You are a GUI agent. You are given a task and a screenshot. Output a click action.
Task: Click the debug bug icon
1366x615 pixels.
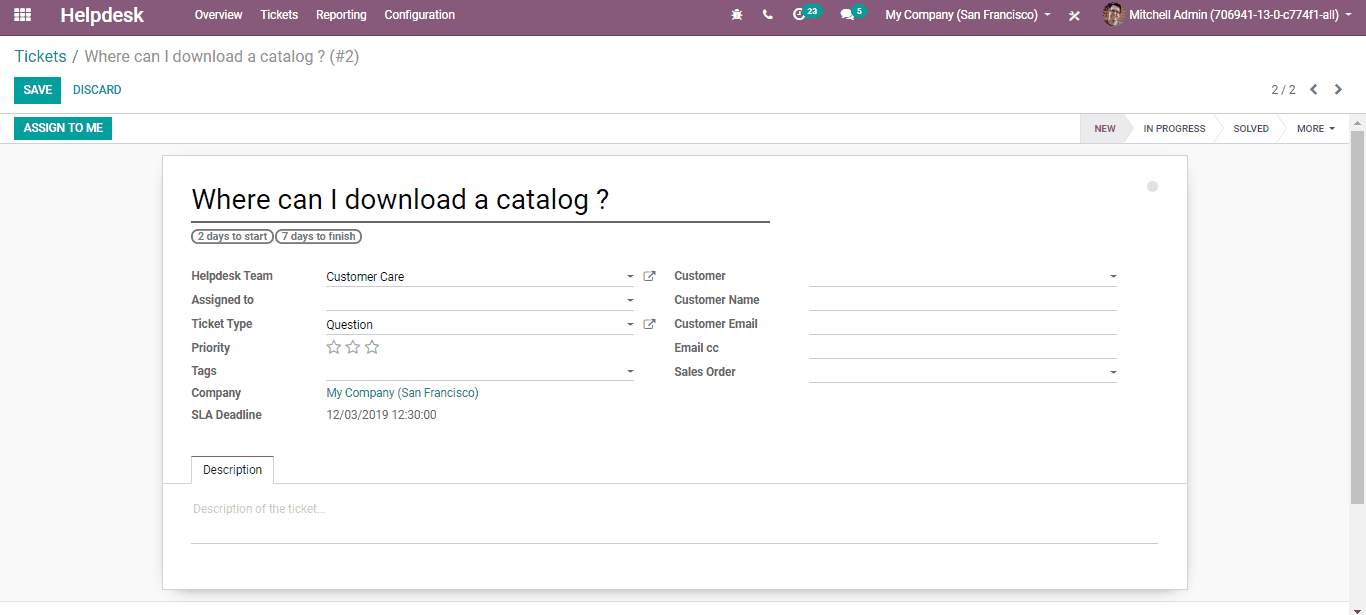737,15
